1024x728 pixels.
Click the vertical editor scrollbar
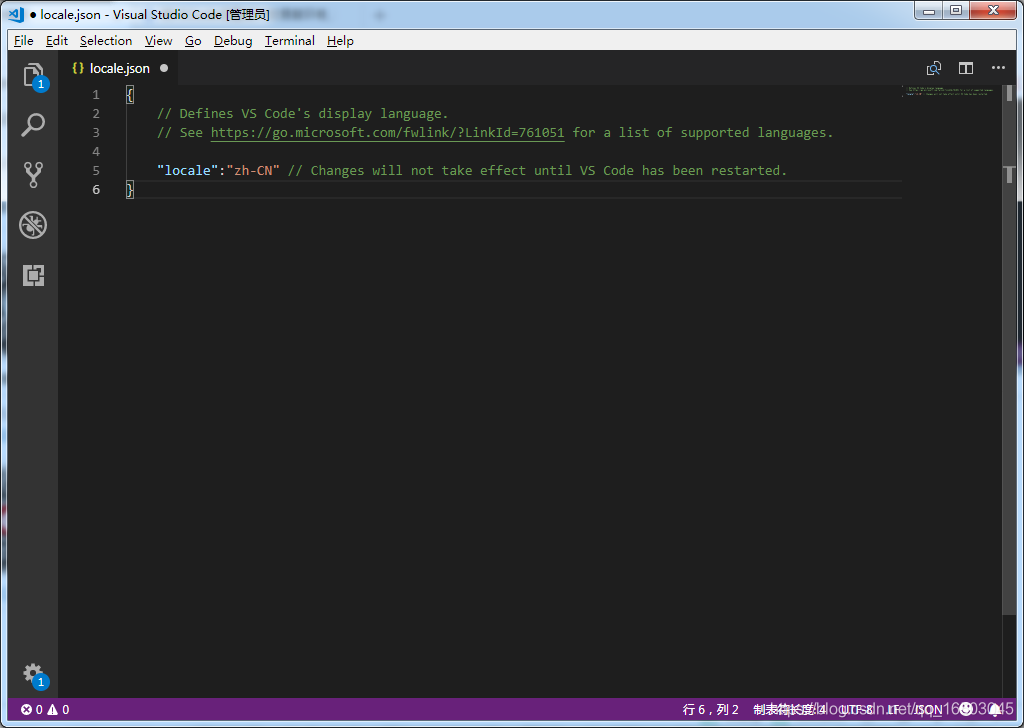click(1009, 349)
